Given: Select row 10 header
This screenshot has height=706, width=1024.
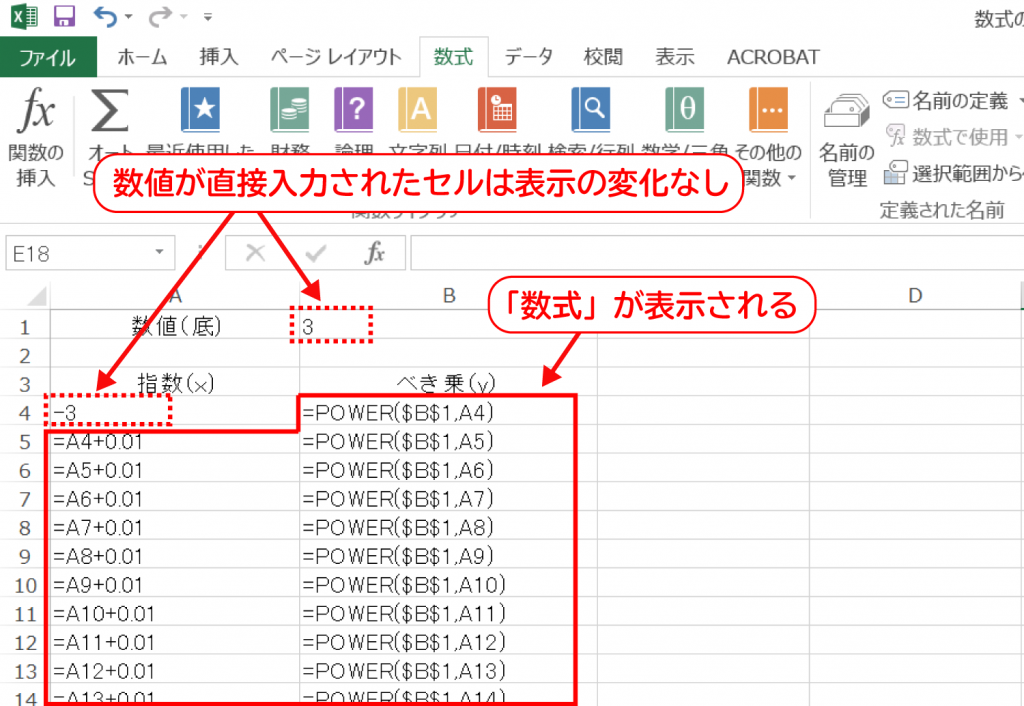Looking at the screenshot, I should point(25,585).
